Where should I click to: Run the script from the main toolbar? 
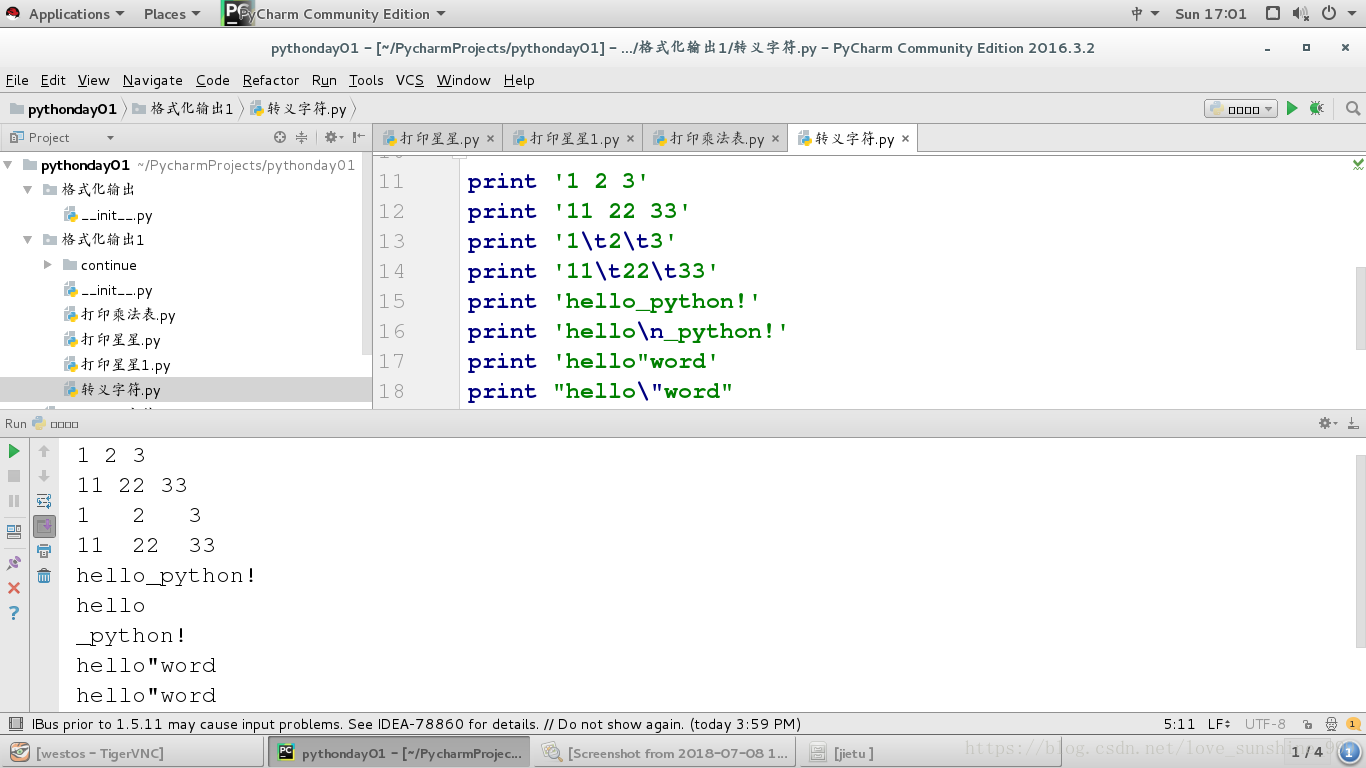[x=1292, y=108]
